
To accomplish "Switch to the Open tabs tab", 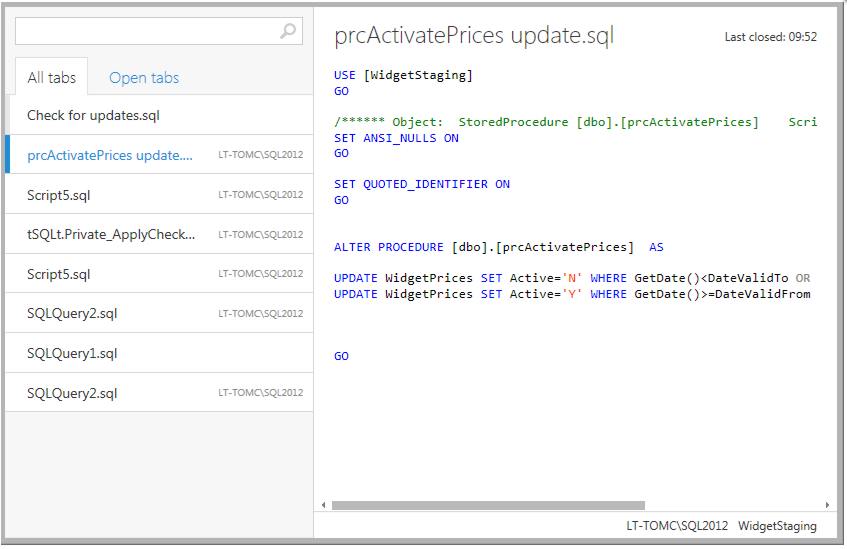I will click(x=144, y=78).
